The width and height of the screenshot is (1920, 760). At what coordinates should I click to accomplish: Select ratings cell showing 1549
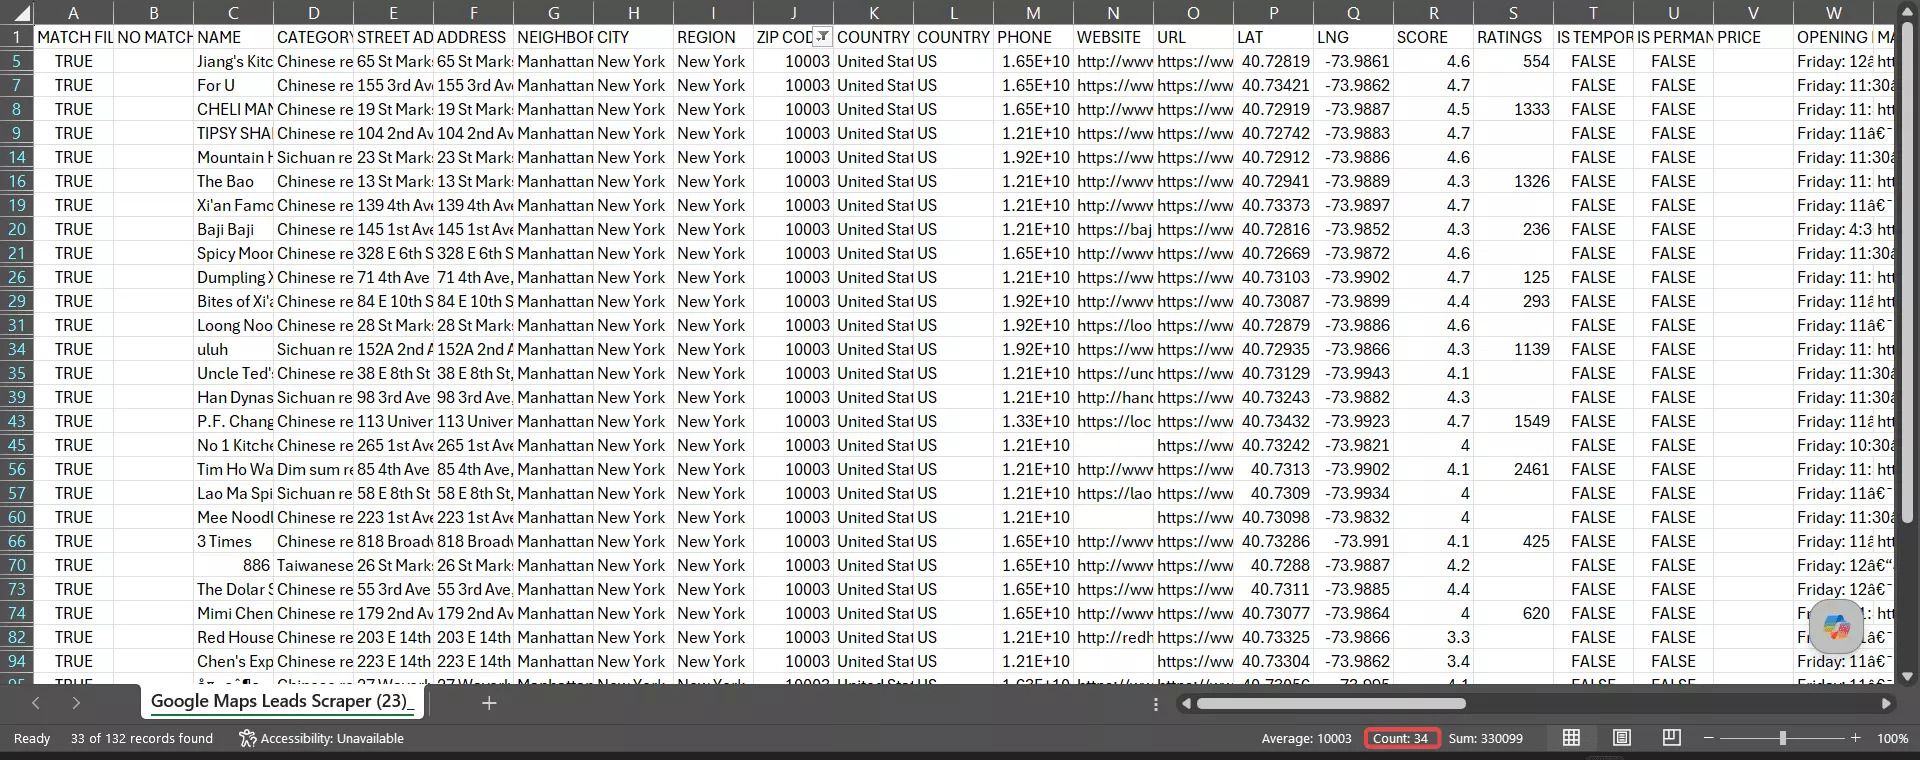(x=1513, y=421)
